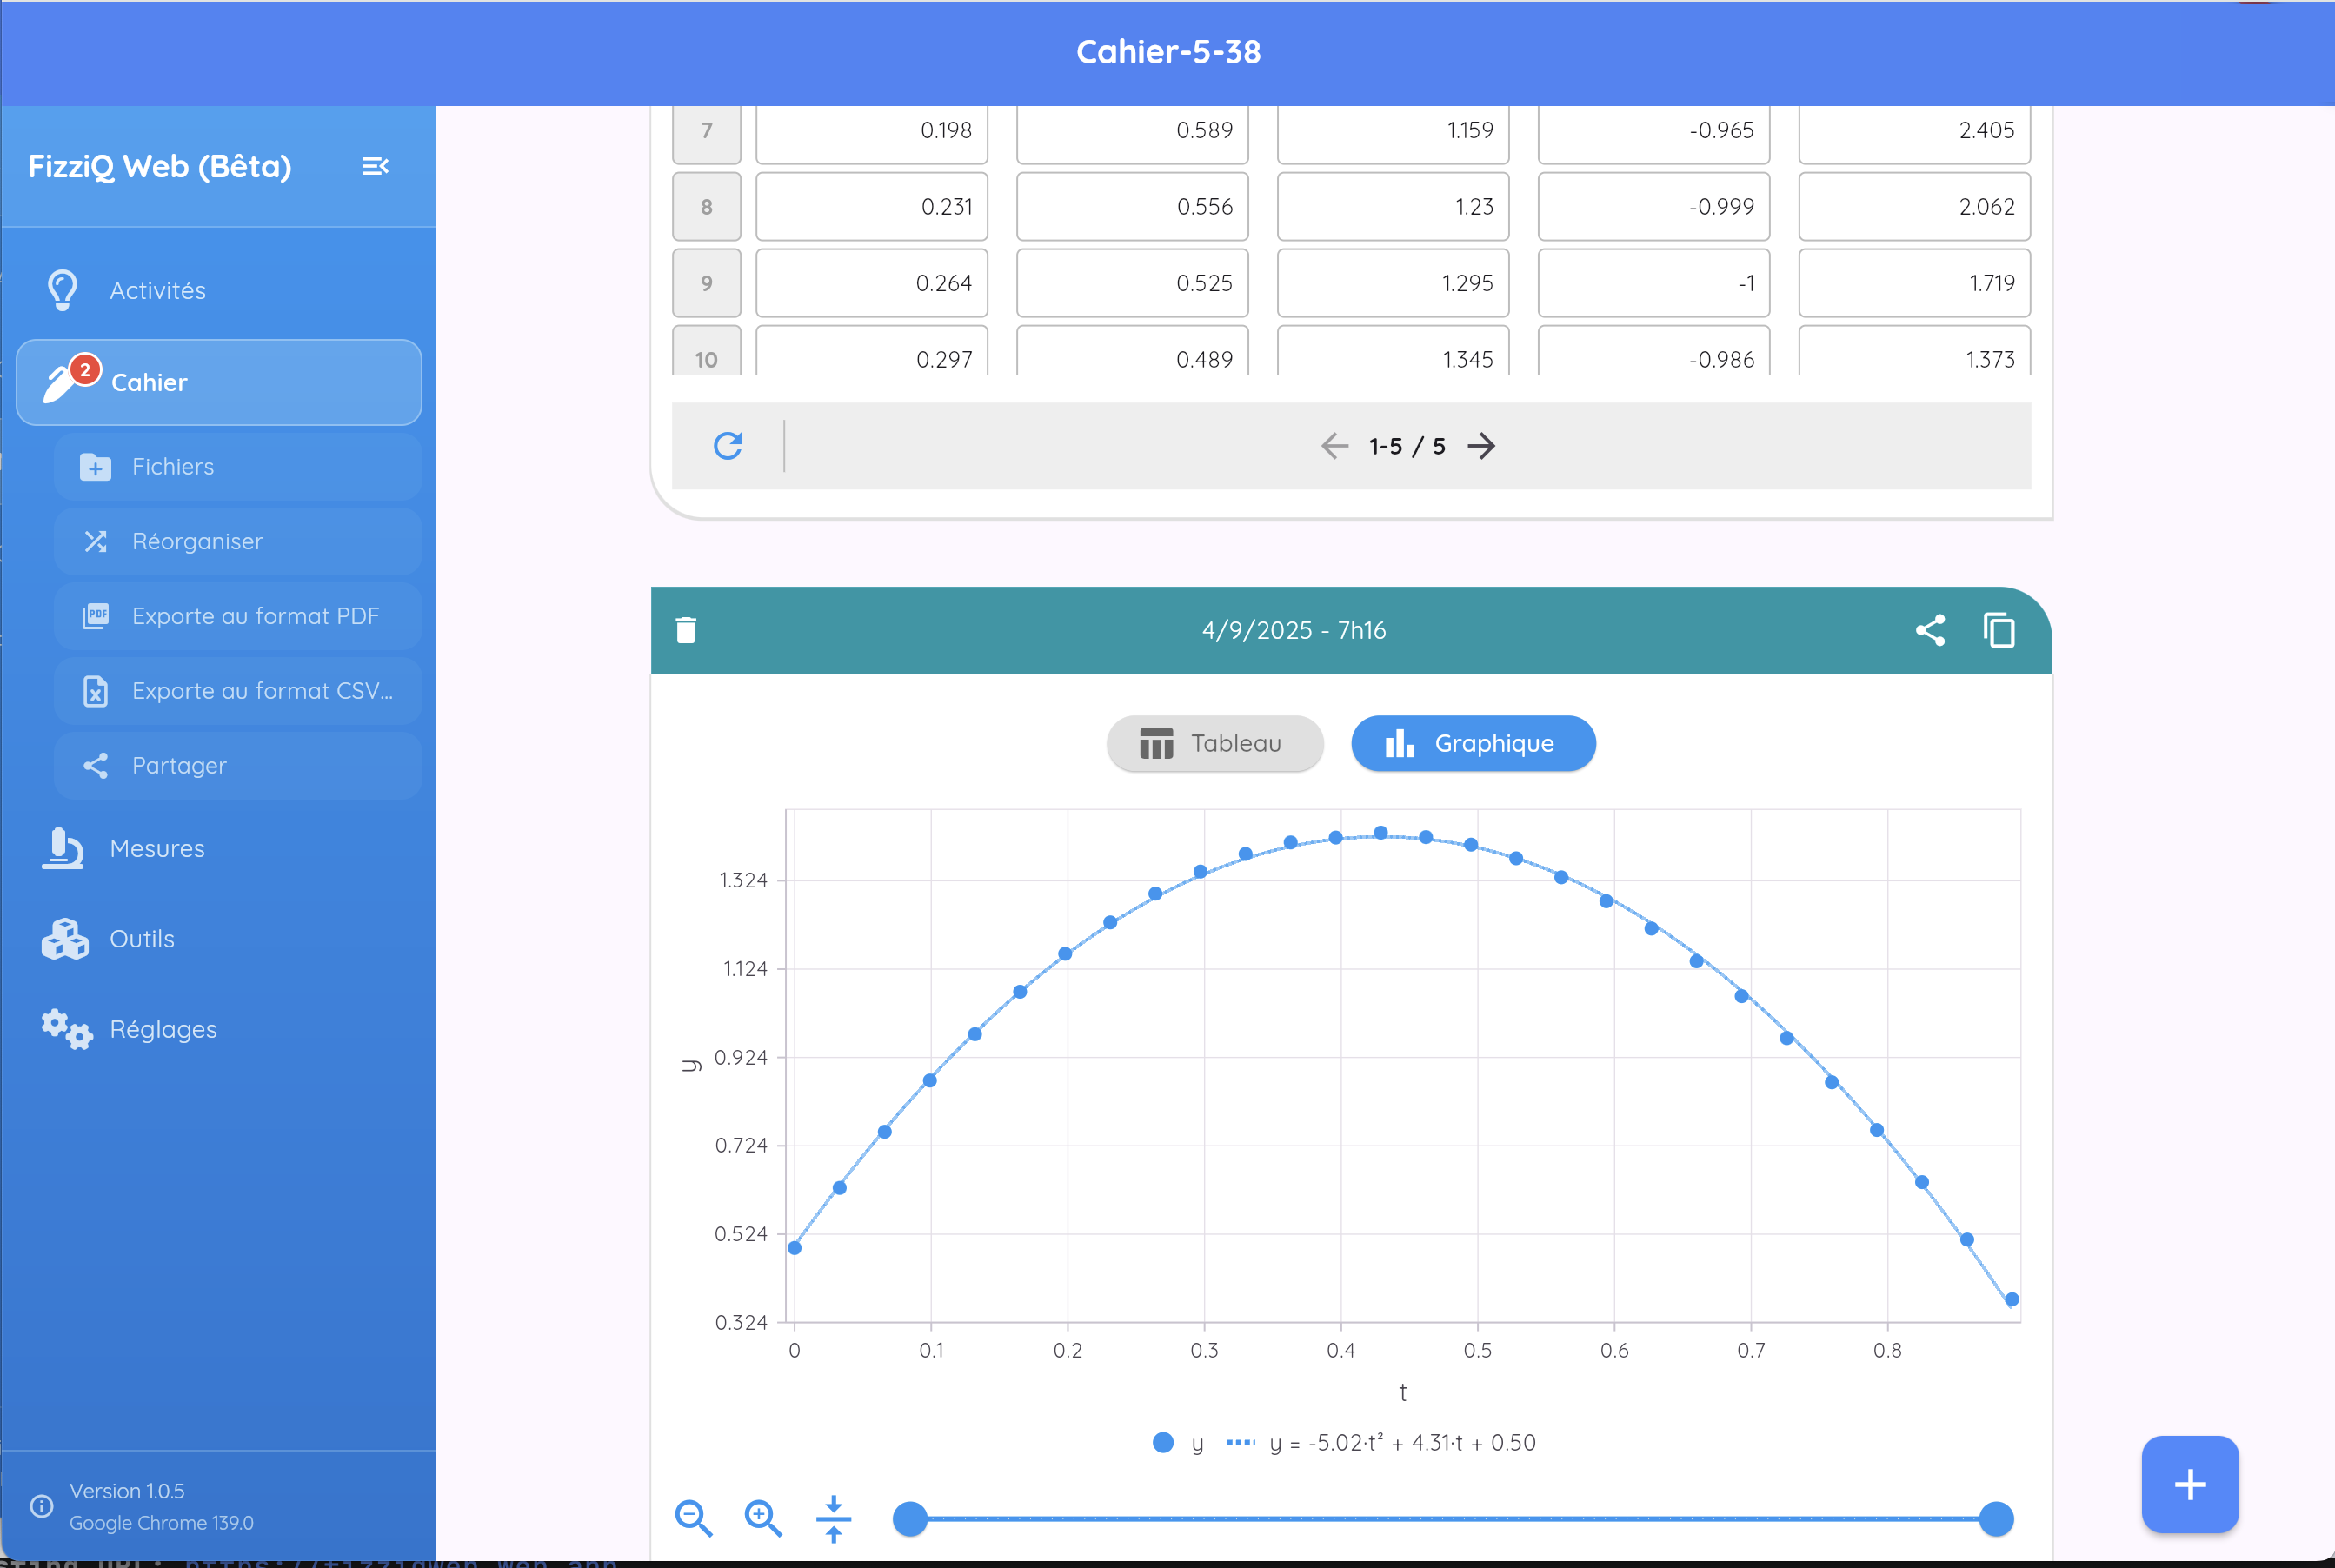The image size is (2335, 1568).
Task: Click the first data point at t=0
Action: (x=794, y=1247)
